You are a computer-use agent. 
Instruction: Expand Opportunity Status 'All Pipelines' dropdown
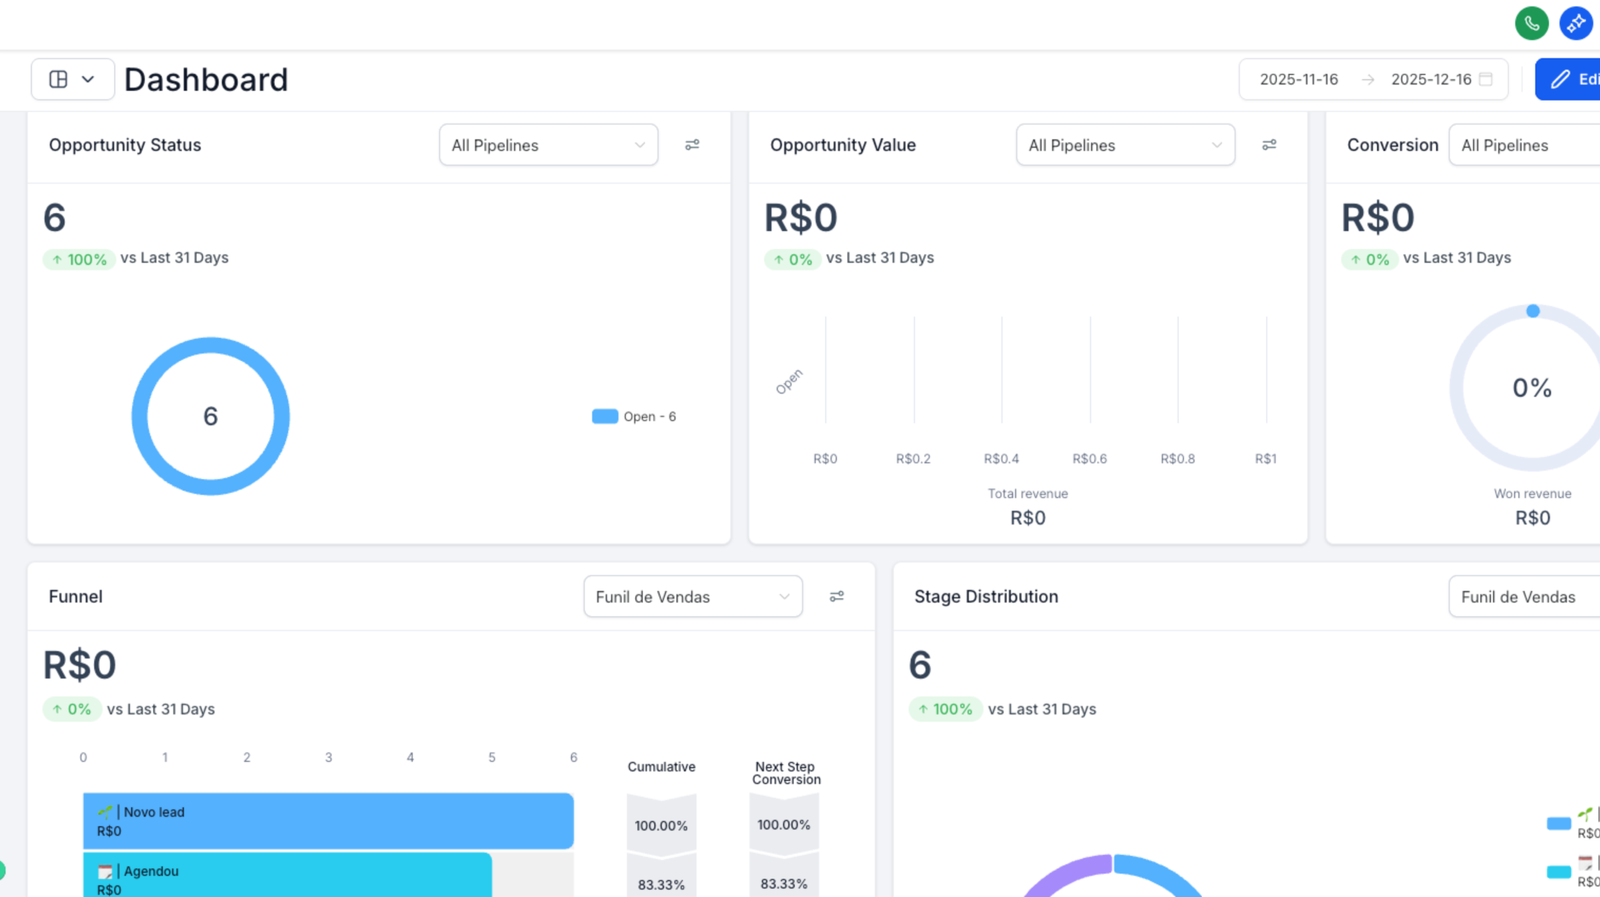548,145
